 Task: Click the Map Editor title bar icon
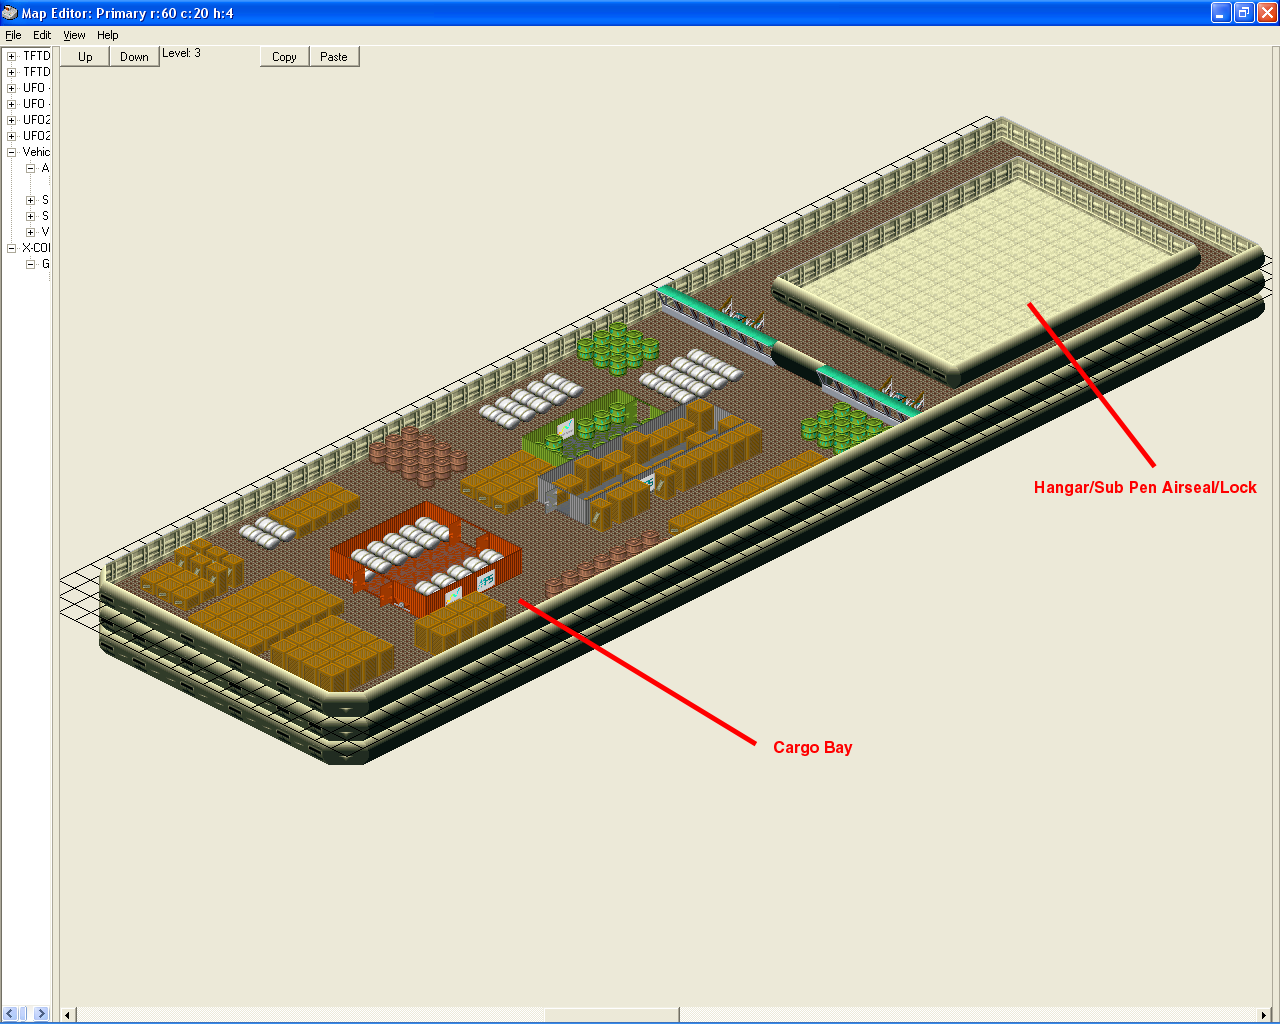coord(10,13)
